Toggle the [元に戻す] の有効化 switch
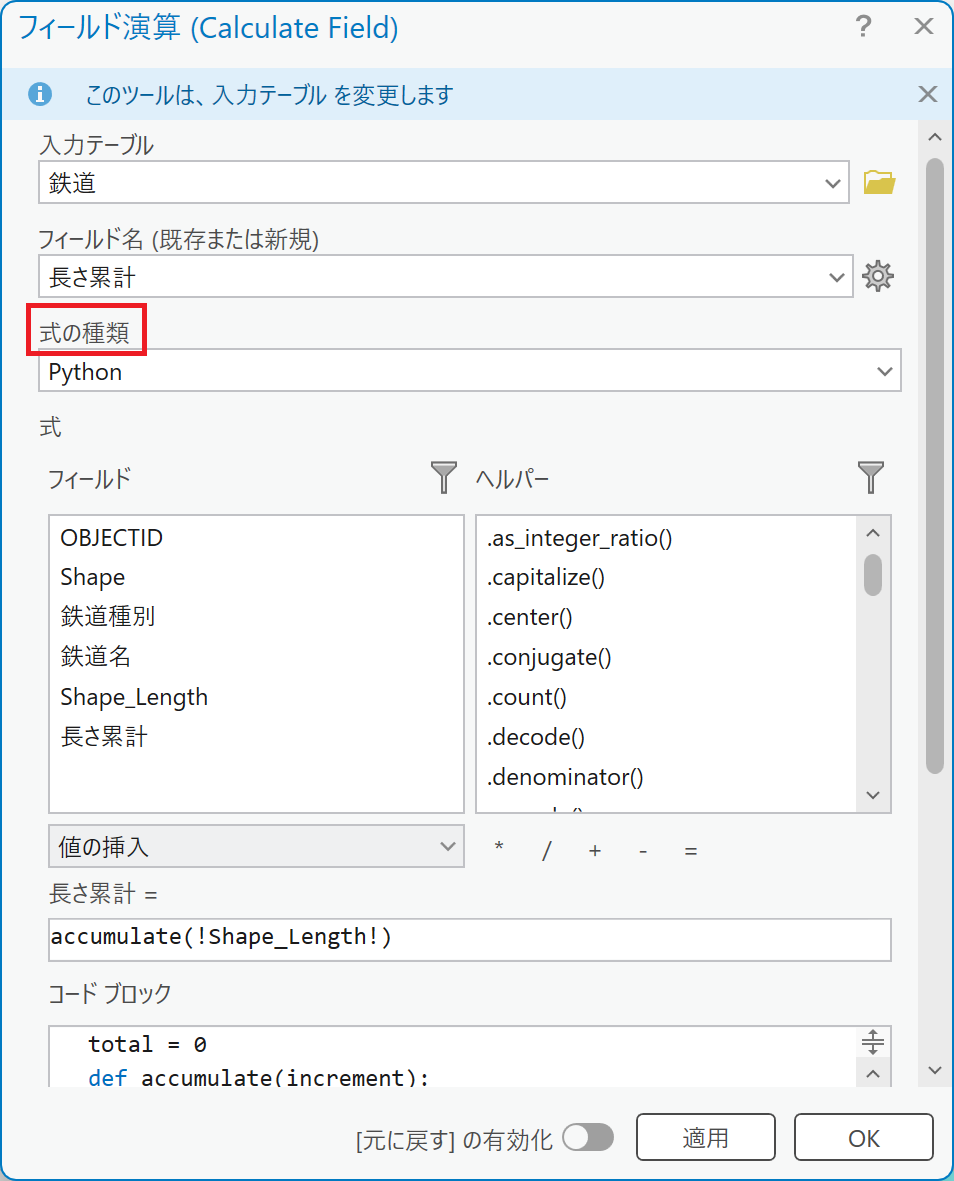Screen dimensions: 954x1181 point(587,1137)
